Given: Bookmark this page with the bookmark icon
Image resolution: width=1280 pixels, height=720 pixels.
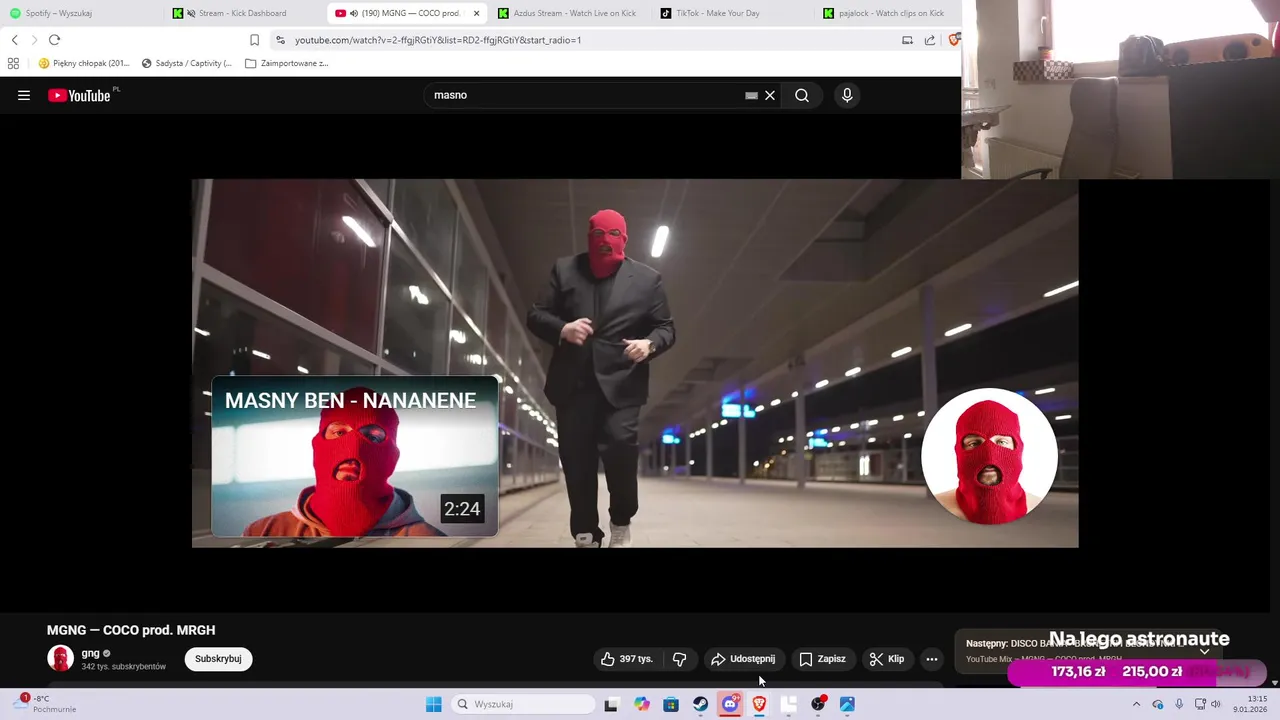Looking at the screenshot, I should coord(254,40).
